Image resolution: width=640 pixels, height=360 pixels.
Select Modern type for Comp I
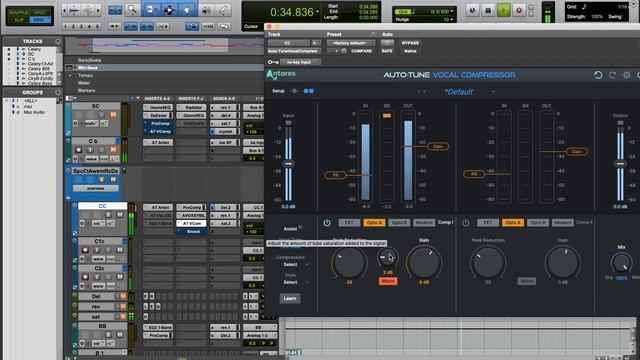coord(424,223)
